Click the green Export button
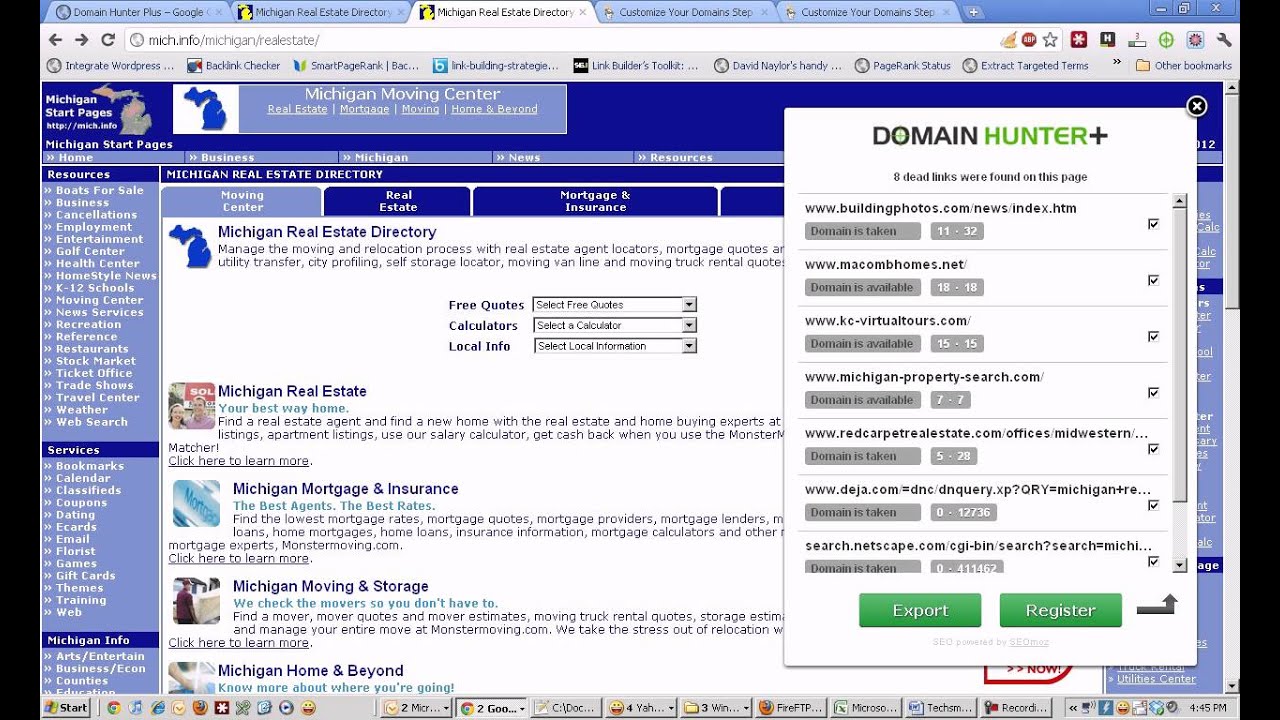1280x720 pixels. pyautogui.click(x=920, y=610)
